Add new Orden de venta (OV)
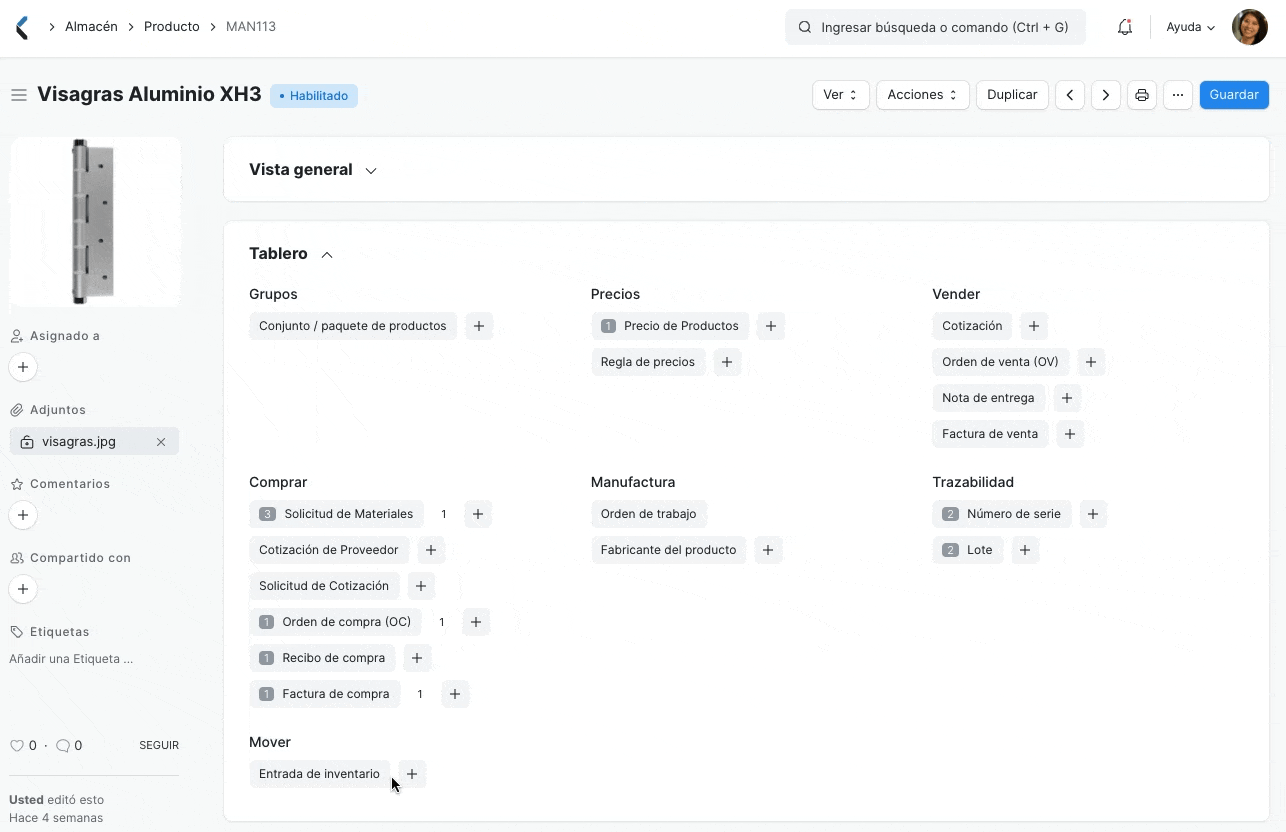Image resolution: width=1286 pixels, height=832 pixels. pyautogui.click(x=1091, y=362)
